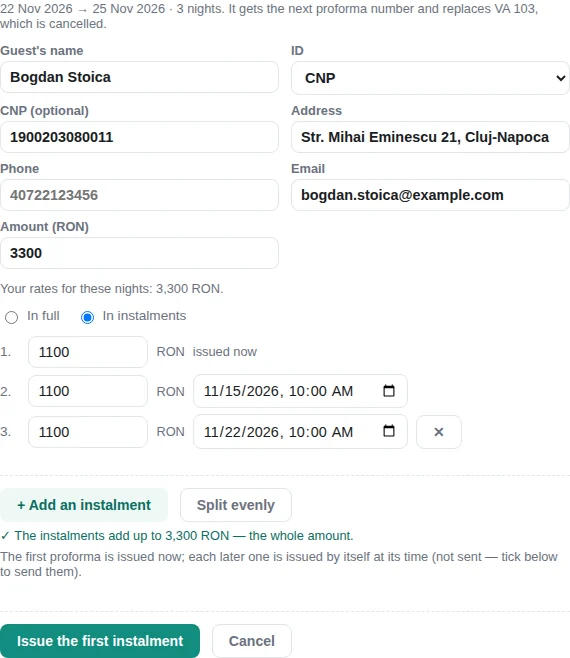The width and height of the screenshot is (570, 658).
Task: Click the Amount (RON) label
Action: point(44,227)
